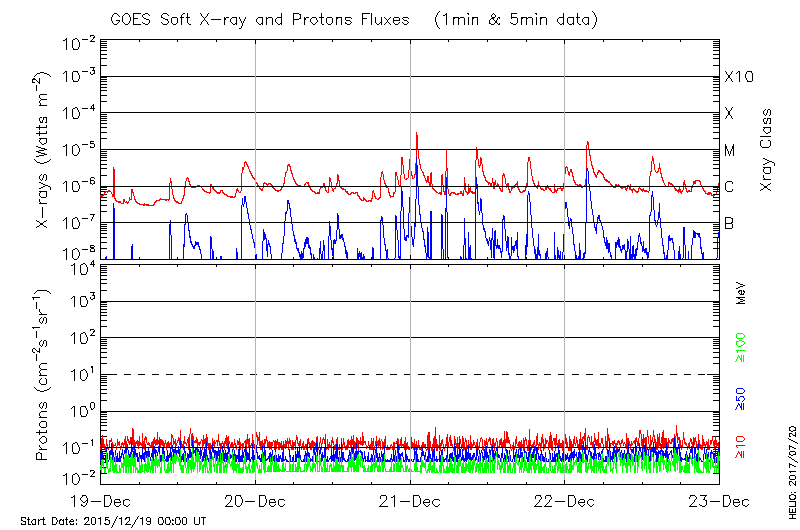Click the blue ≥50 MeV legend label
800x530 pixels.
741,400
